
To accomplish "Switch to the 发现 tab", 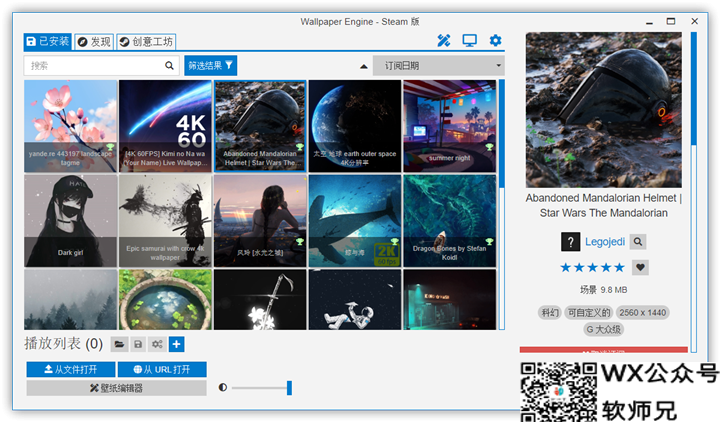I will pyautogui.click(x=94, y=42).
